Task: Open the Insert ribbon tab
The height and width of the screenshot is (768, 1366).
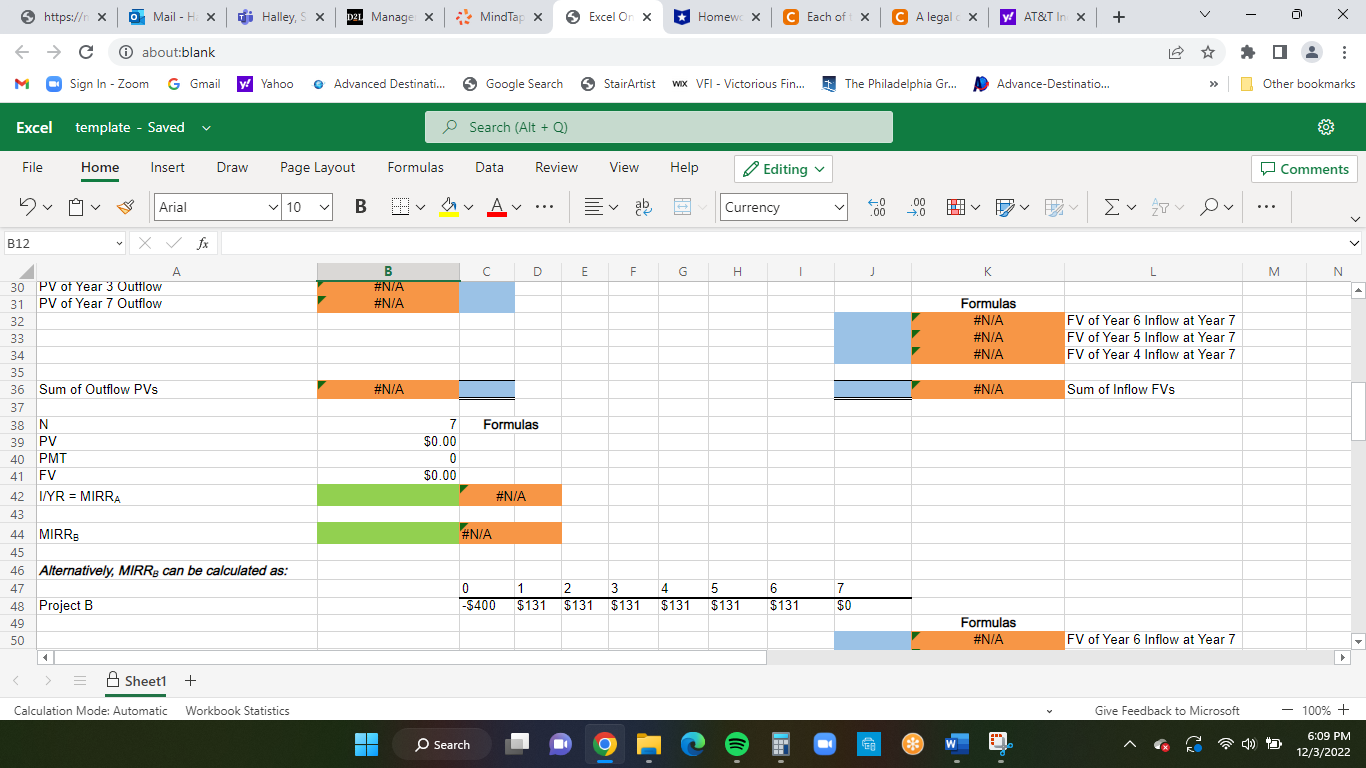Action: tap(167, 167)
